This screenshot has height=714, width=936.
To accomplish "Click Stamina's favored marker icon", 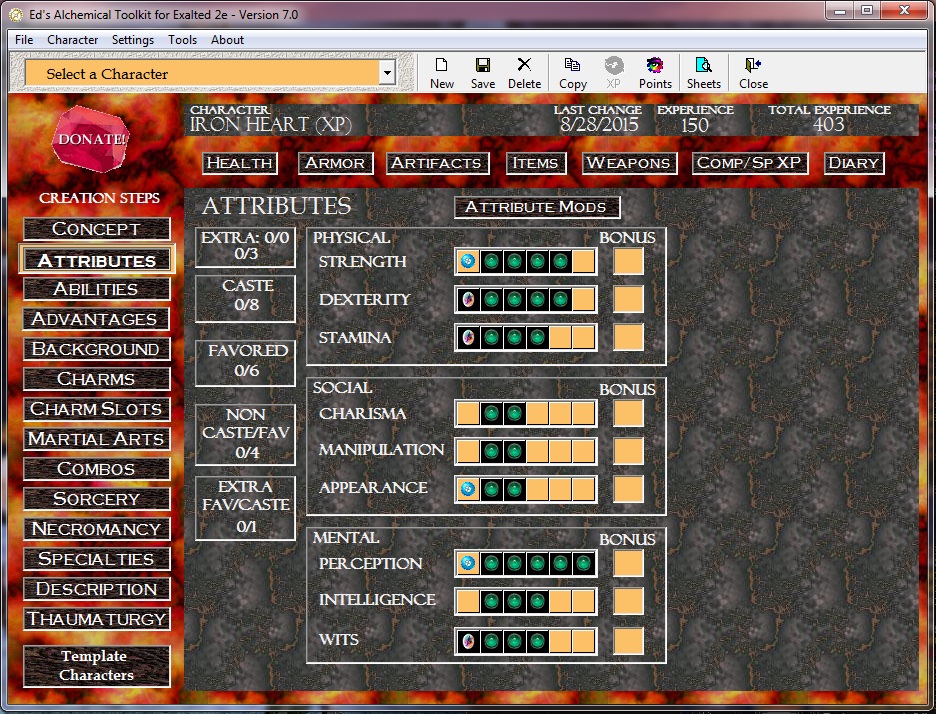I will click(468, 337).
